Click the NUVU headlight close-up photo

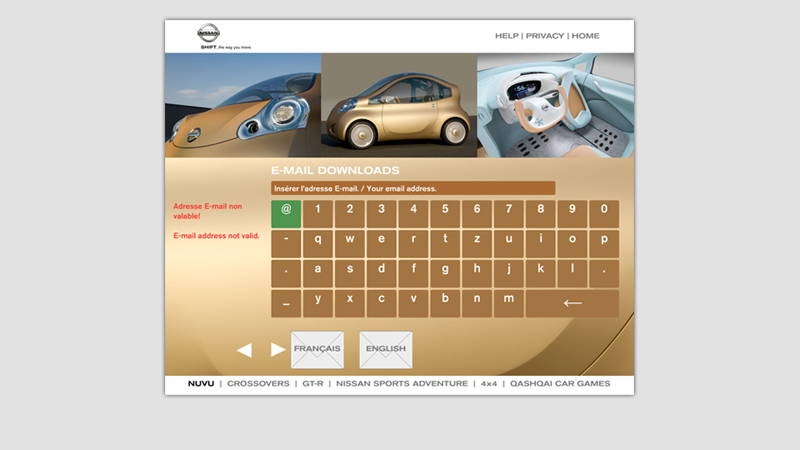pyautogui.click(x=243, y=105)
